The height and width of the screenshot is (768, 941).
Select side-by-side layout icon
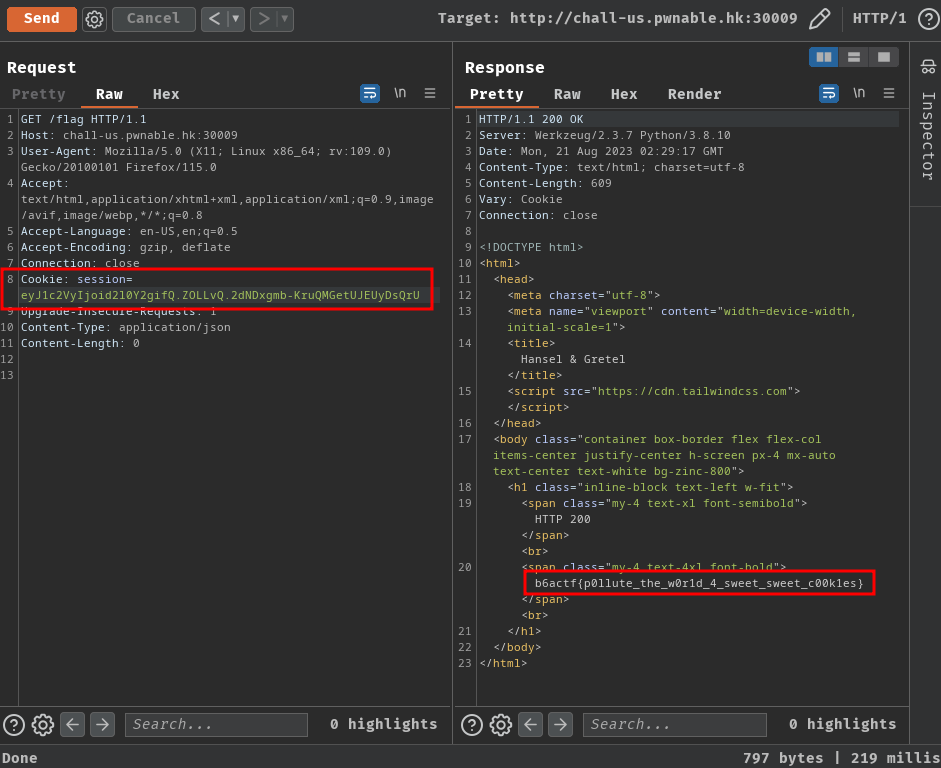tap(823, 57)
